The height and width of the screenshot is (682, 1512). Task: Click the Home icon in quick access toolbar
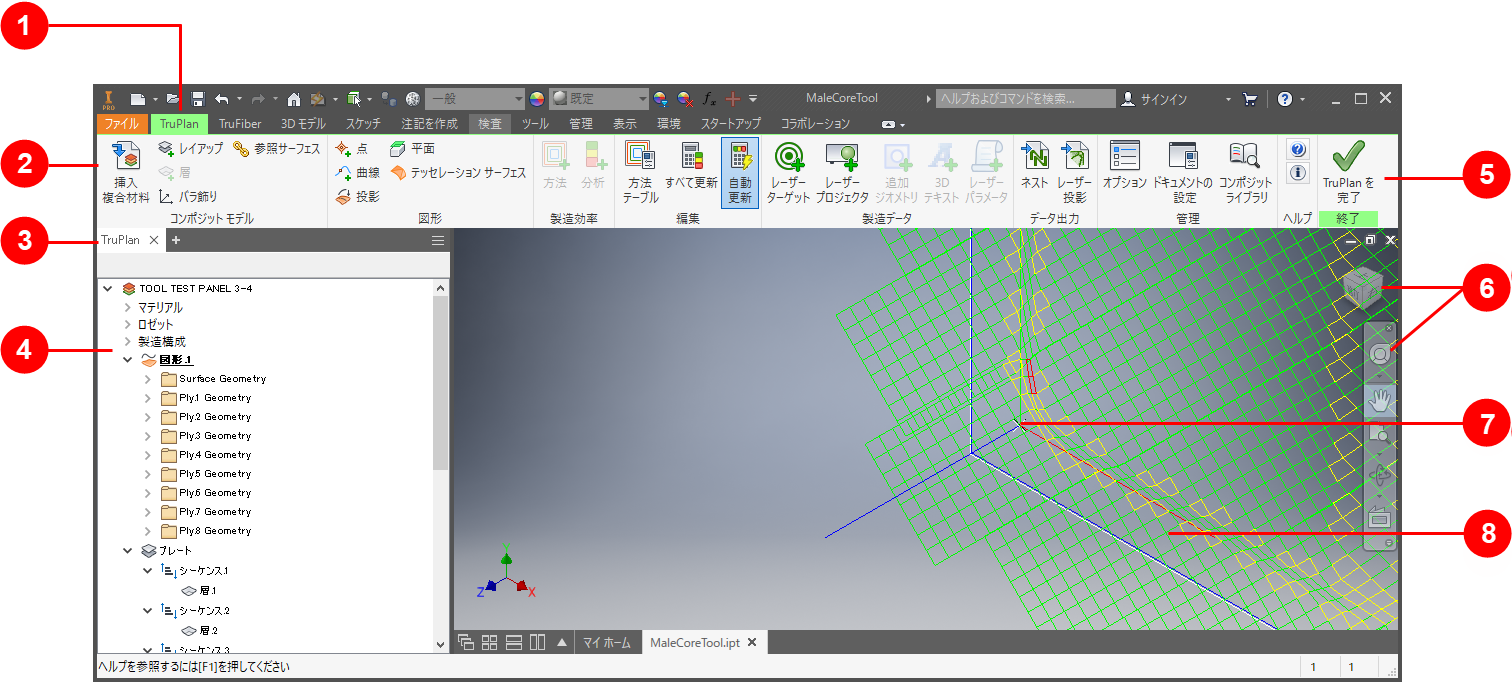coord(294,99)
